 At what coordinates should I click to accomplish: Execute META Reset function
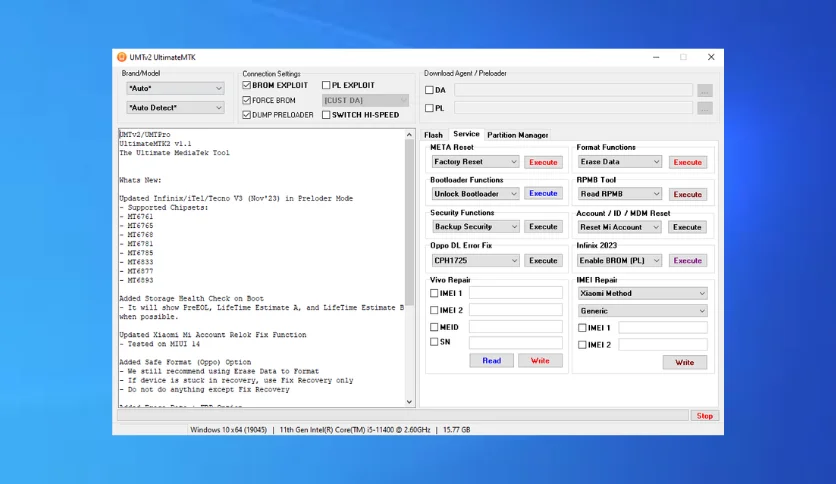tap(543, 162)
